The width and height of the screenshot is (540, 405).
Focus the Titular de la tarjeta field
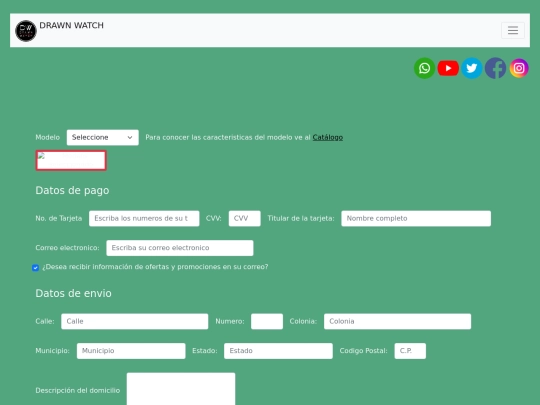(x=416, y=218)
